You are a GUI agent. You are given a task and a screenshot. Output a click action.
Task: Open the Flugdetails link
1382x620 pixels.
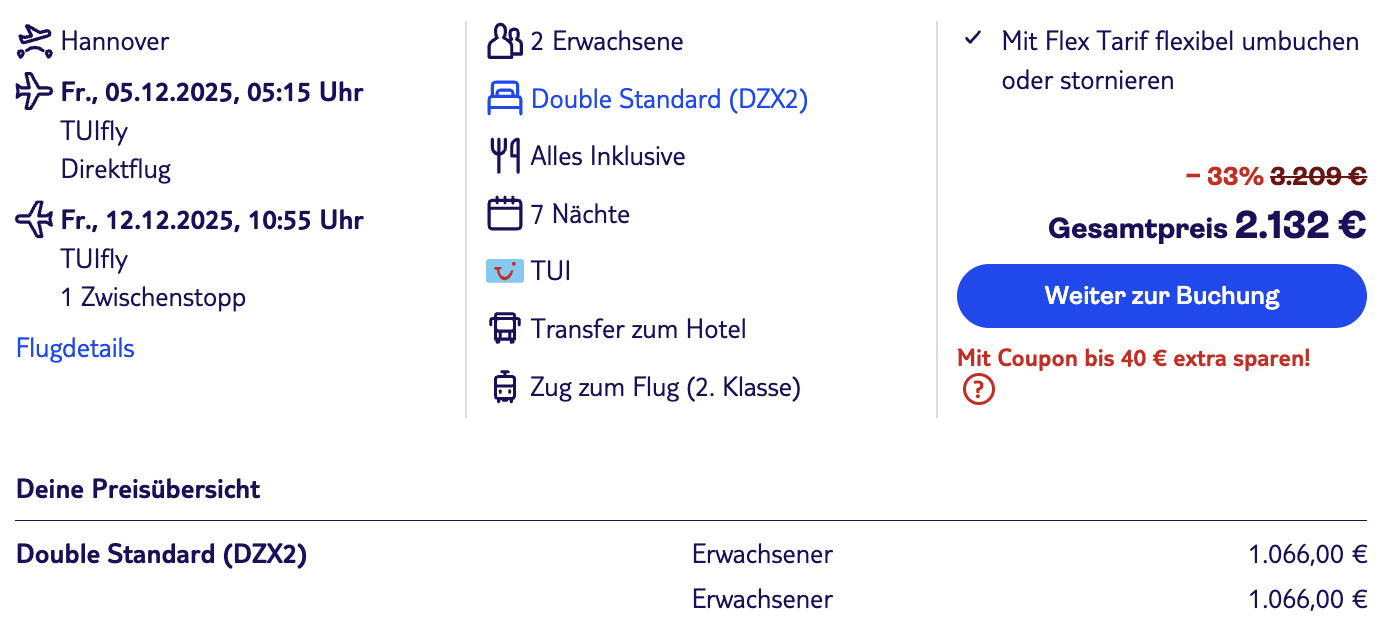click(76, 348)
